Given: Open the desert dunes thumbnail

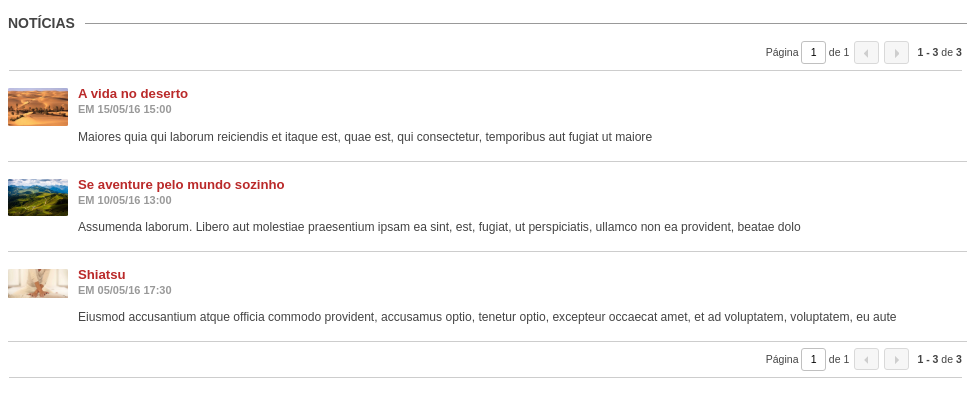Looking at the screenshot, I should [x=38, y=107].
